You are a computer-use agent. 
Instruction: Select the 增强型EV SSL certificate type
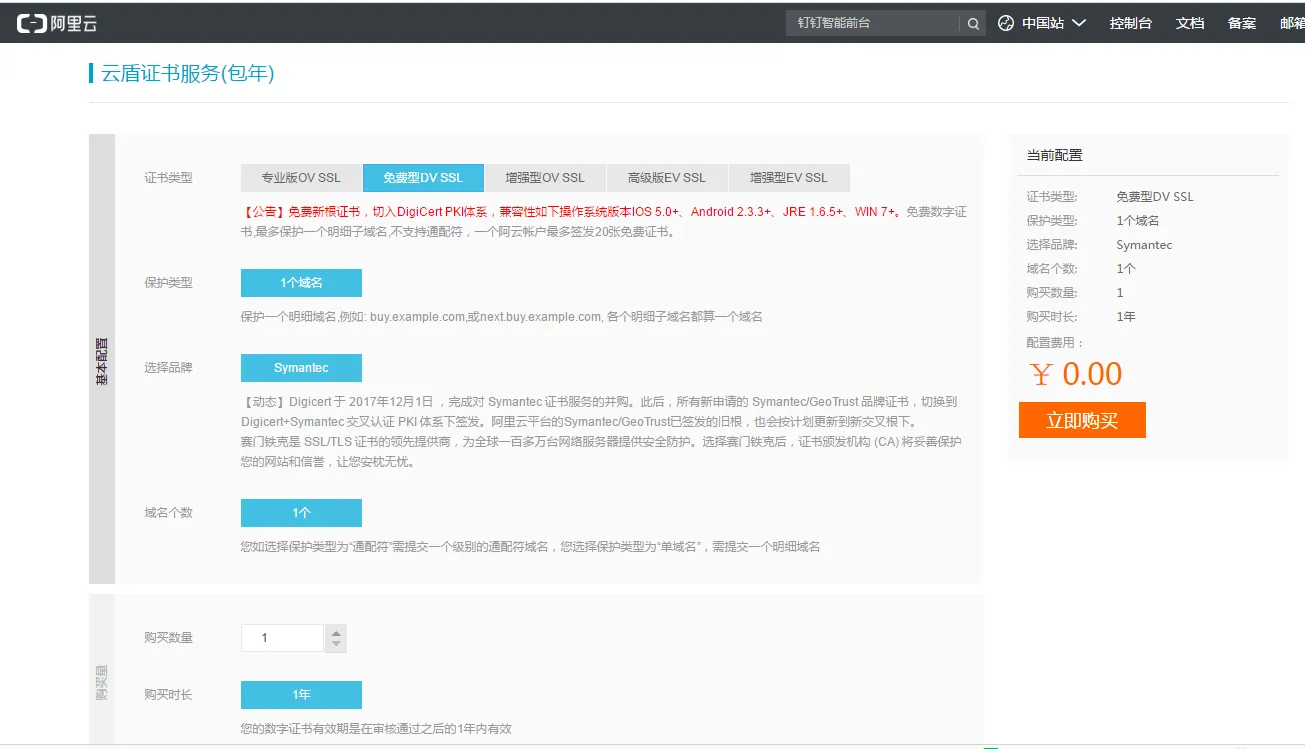[x=789, y=178]
